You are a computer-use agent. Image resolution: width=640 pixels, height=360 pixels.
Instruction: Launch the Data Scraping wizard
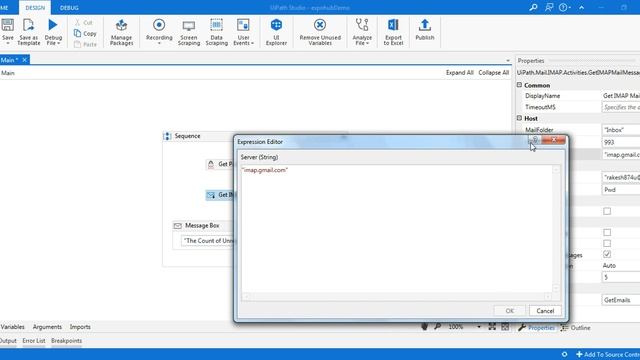pos(216,32)
